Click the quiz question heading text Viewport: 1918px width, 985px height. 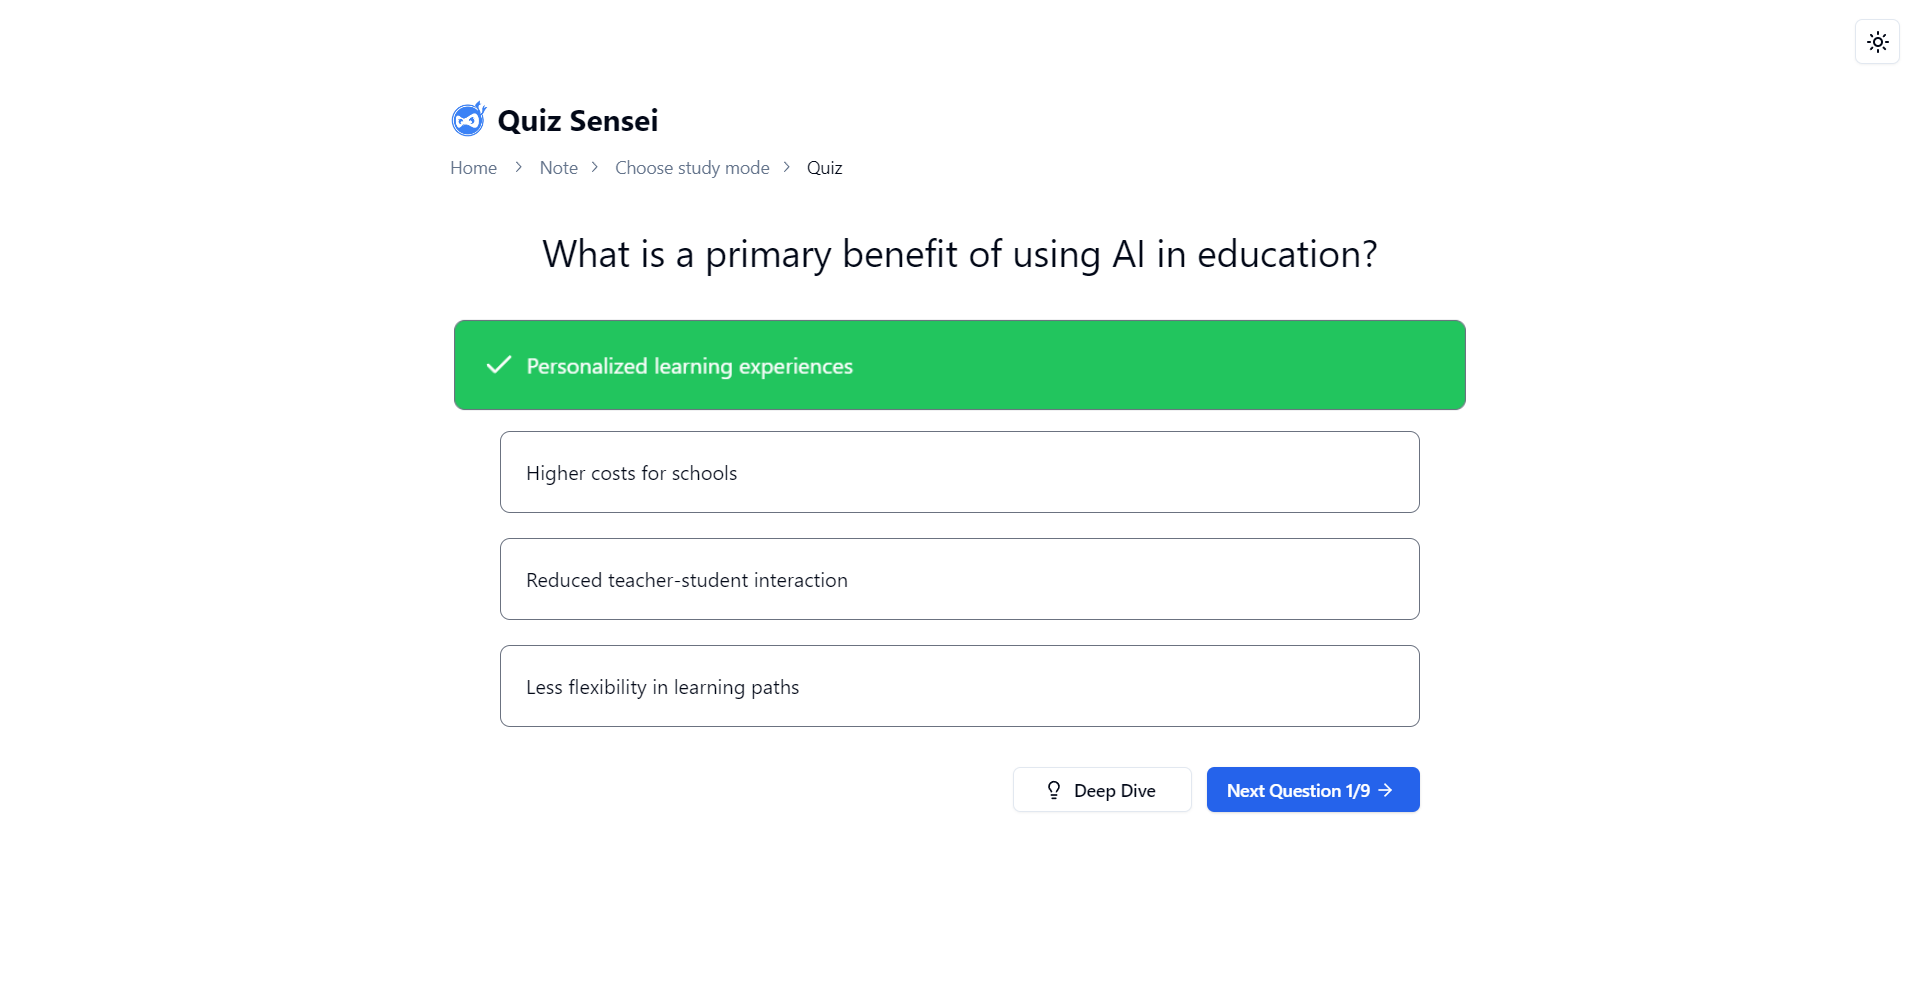(x=959, y=254)
